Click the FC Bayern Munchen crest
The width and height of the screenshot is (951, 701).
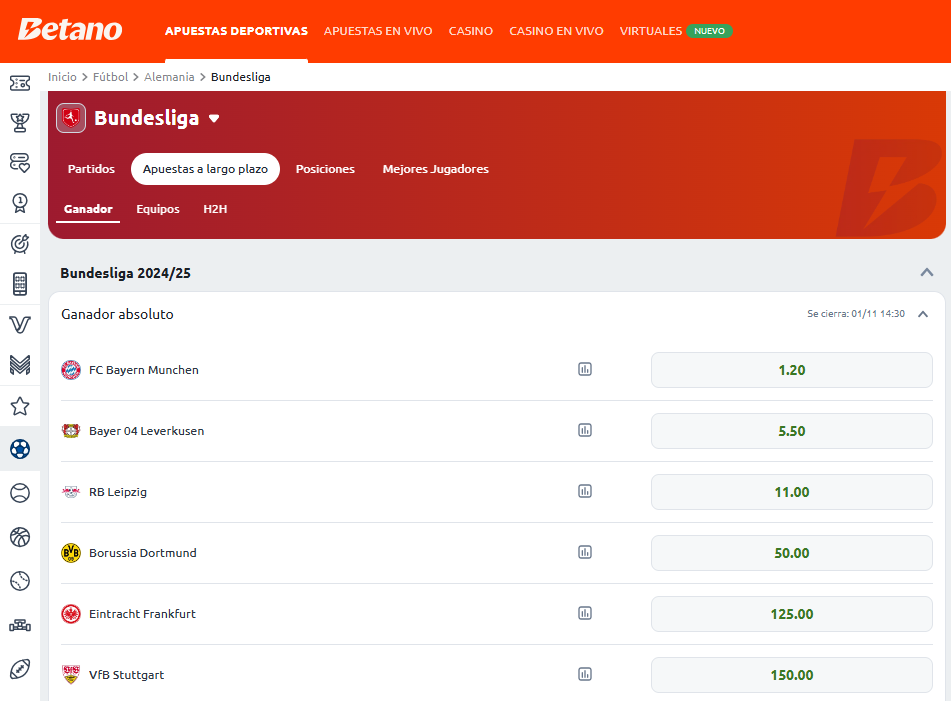(71, 370)
